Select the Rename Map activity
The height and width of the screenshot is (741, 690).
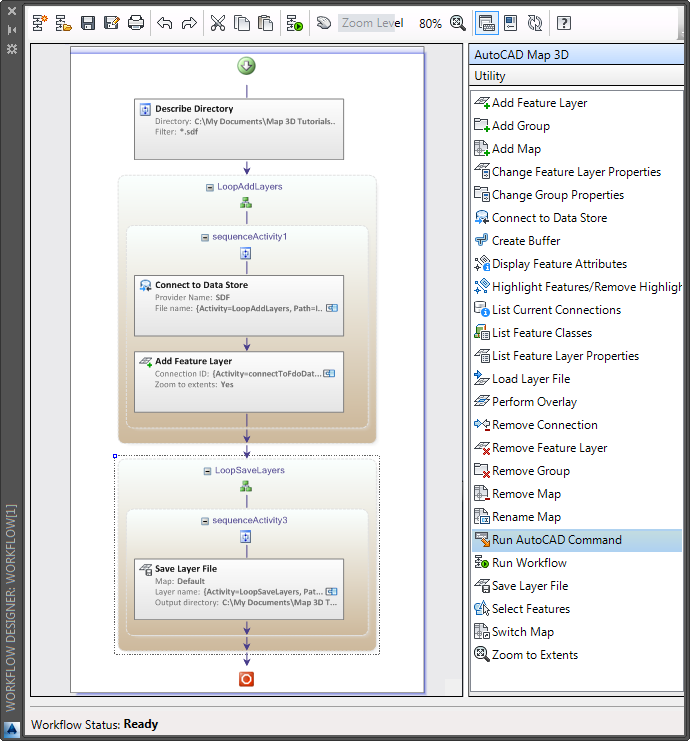[x=577, y=517]
